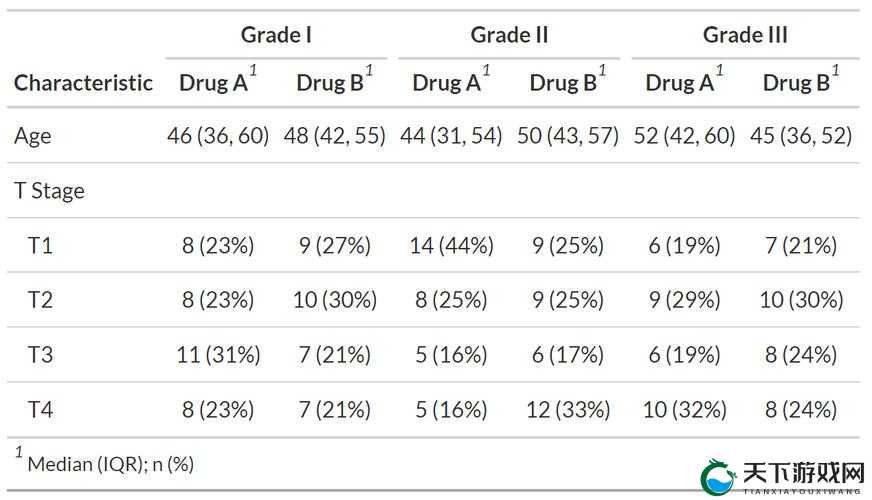Screen dimensions: 872x500
Task: Select the Characteristic header cell
Action: [x=83, y=83]
